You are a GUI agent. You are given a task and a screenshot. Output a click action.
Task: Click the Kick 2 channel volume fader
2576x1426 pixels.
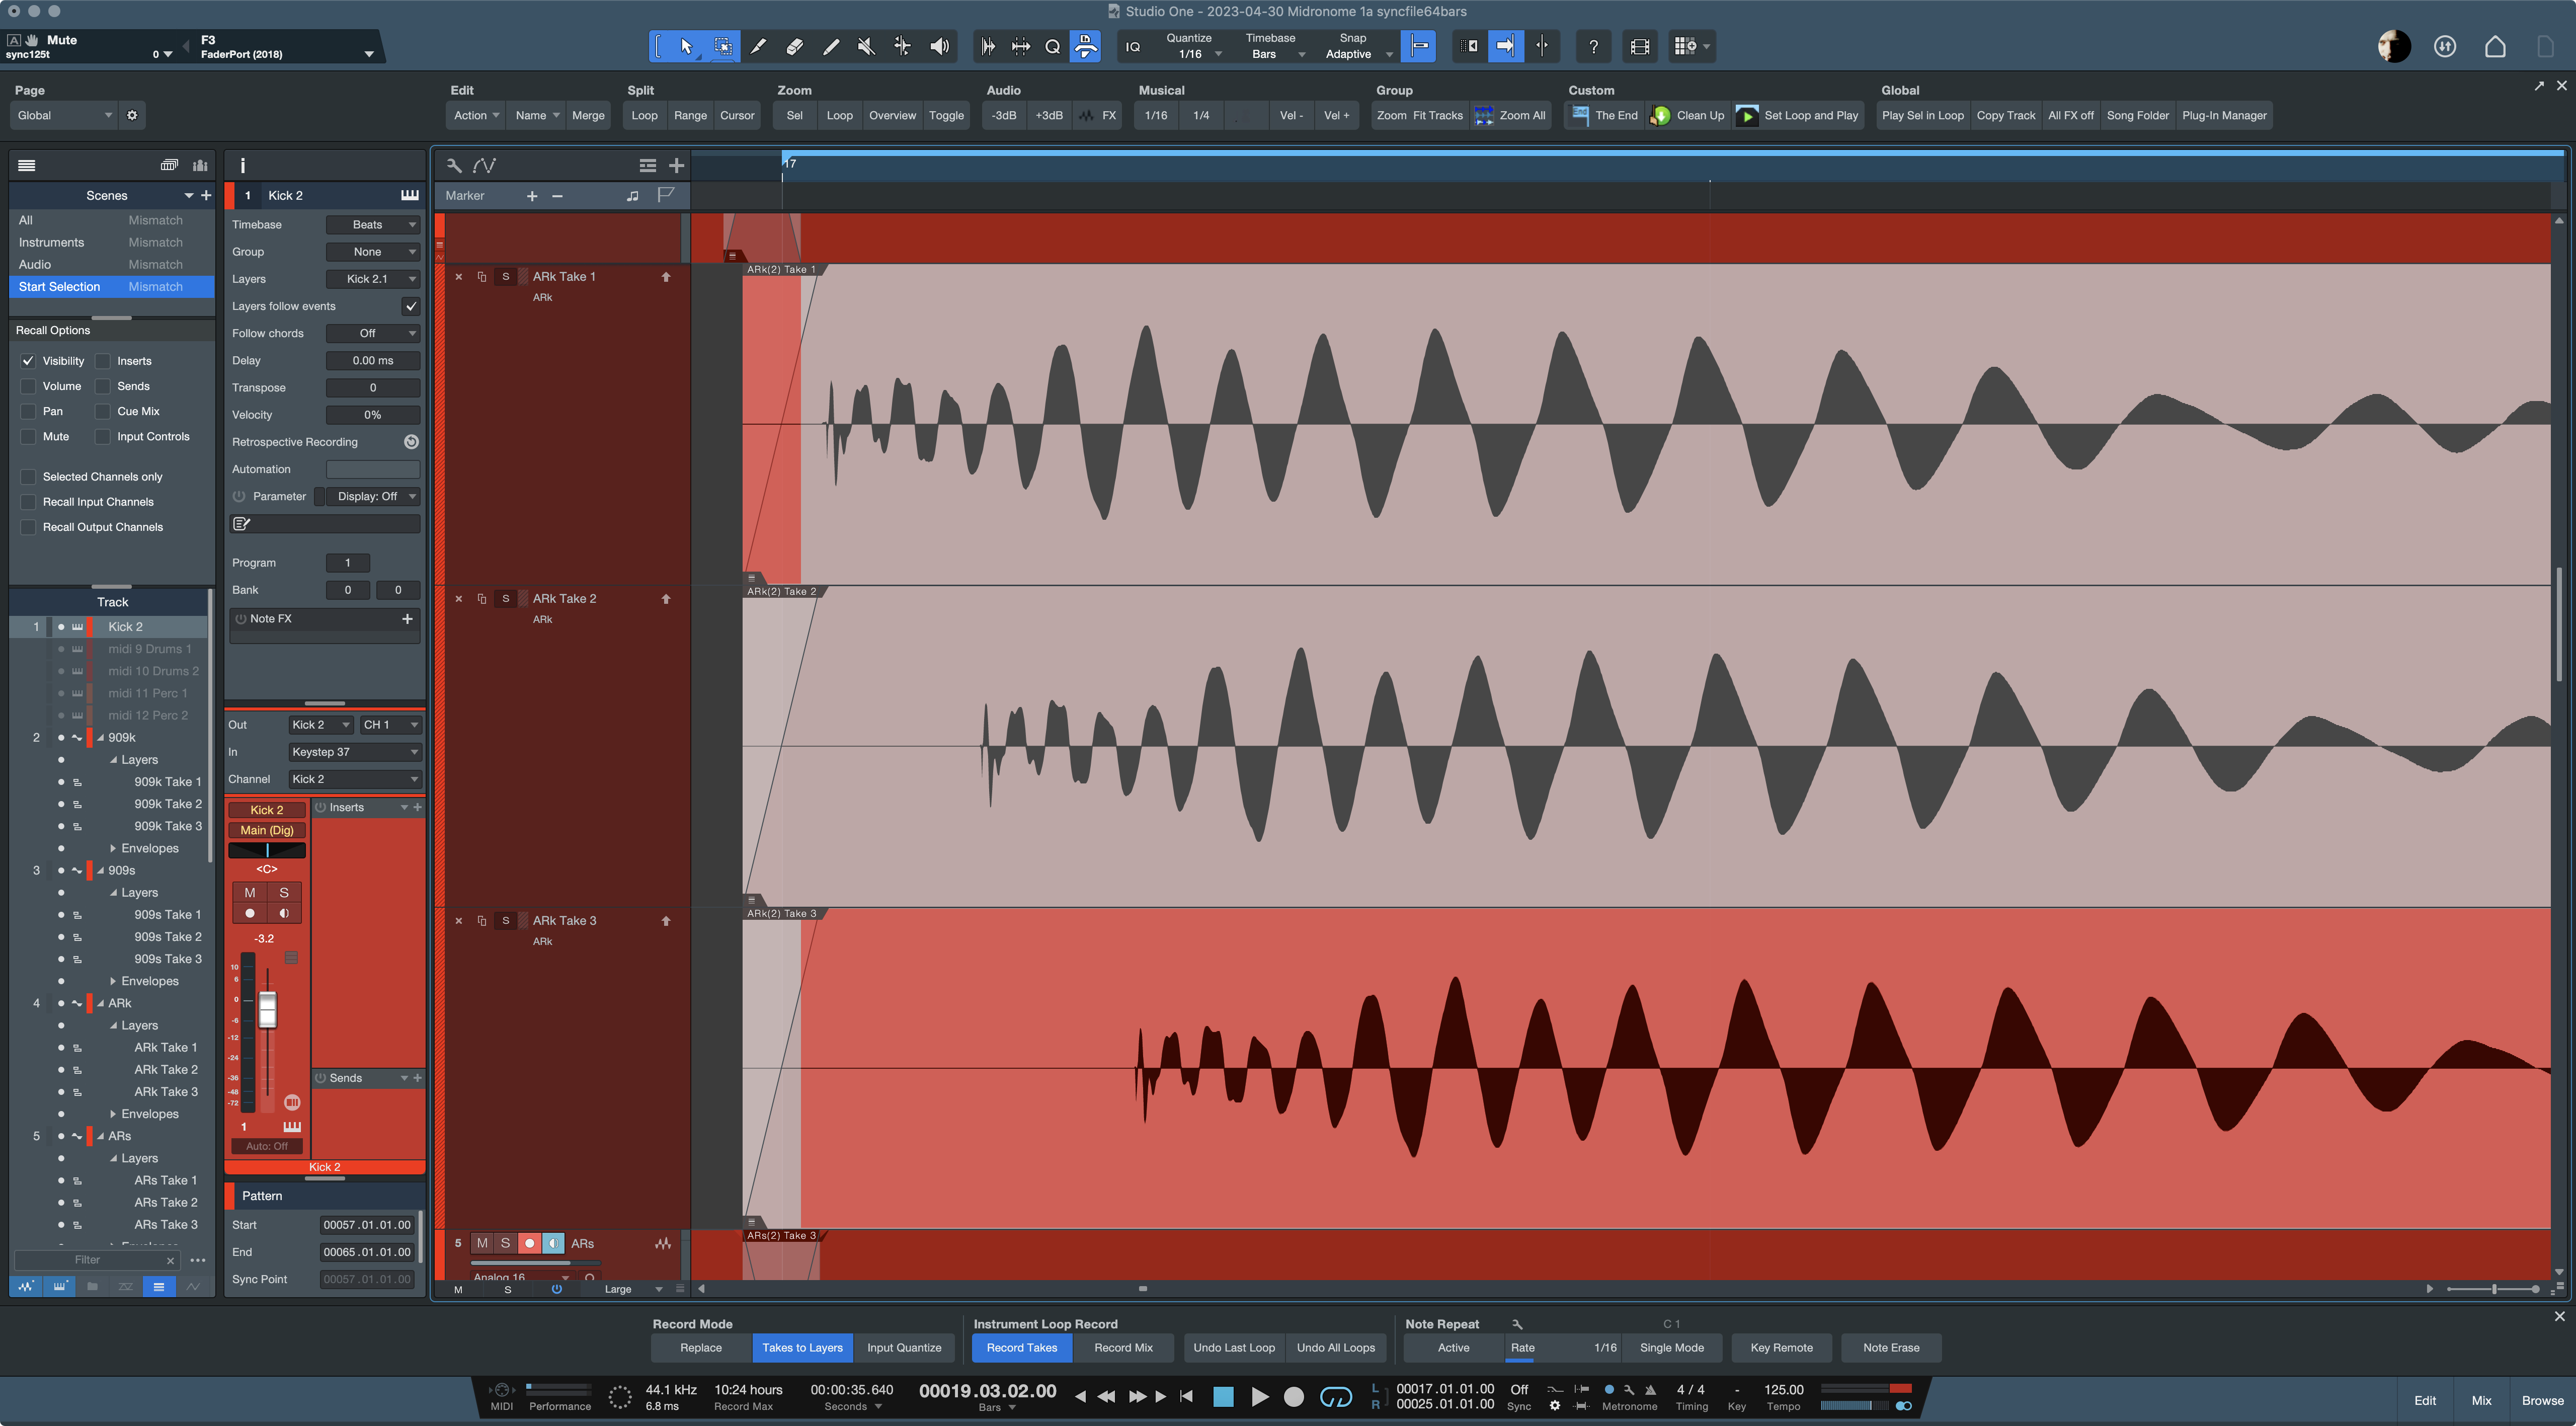pos(267,1010)
